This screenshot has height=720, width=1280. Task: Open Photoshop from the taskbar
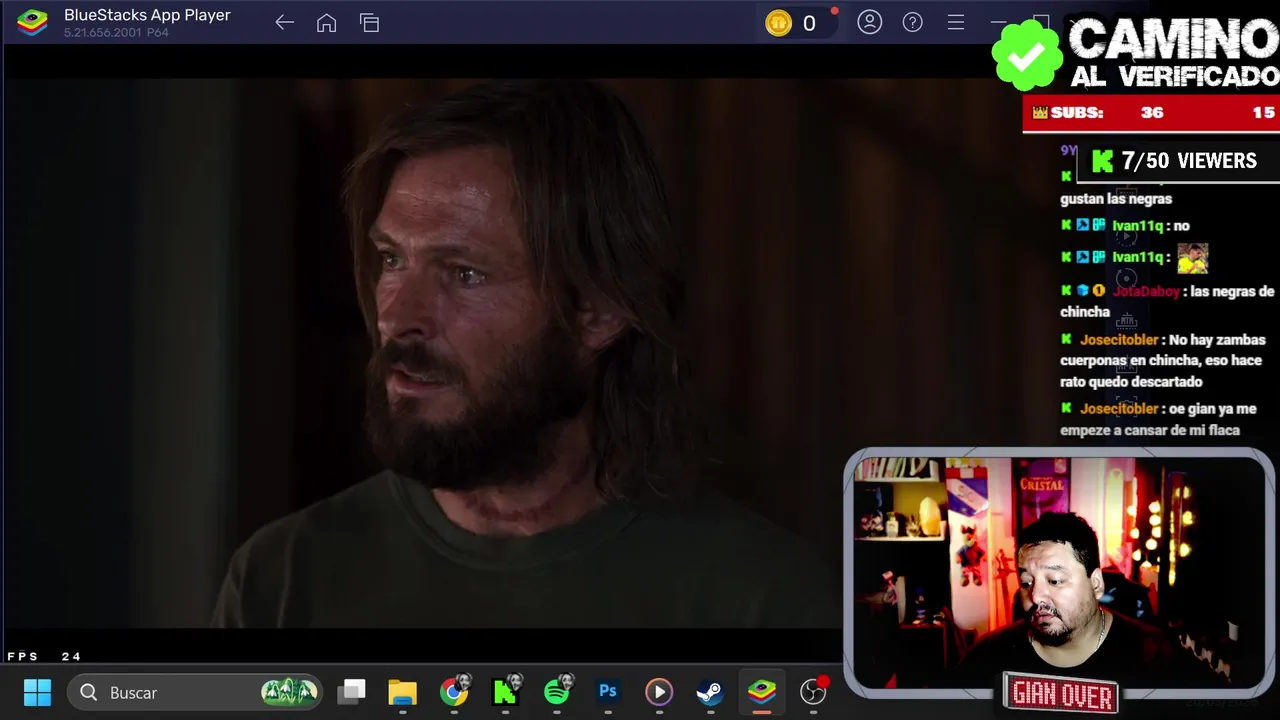[x=607, y=691]
